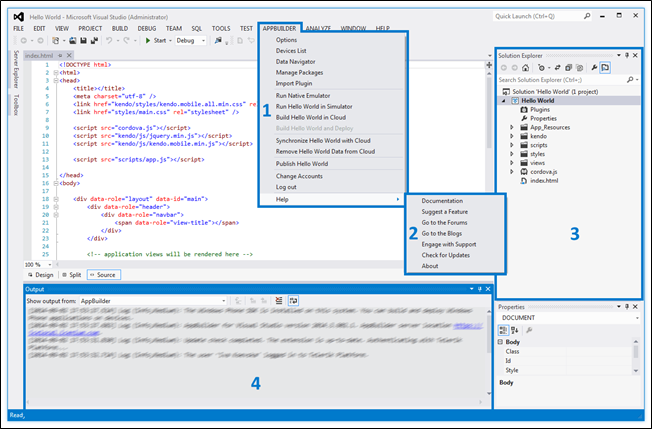Expand the scripts folder arrow
Image resolution: width=652 pixels, height=429 pixels.
512,145
